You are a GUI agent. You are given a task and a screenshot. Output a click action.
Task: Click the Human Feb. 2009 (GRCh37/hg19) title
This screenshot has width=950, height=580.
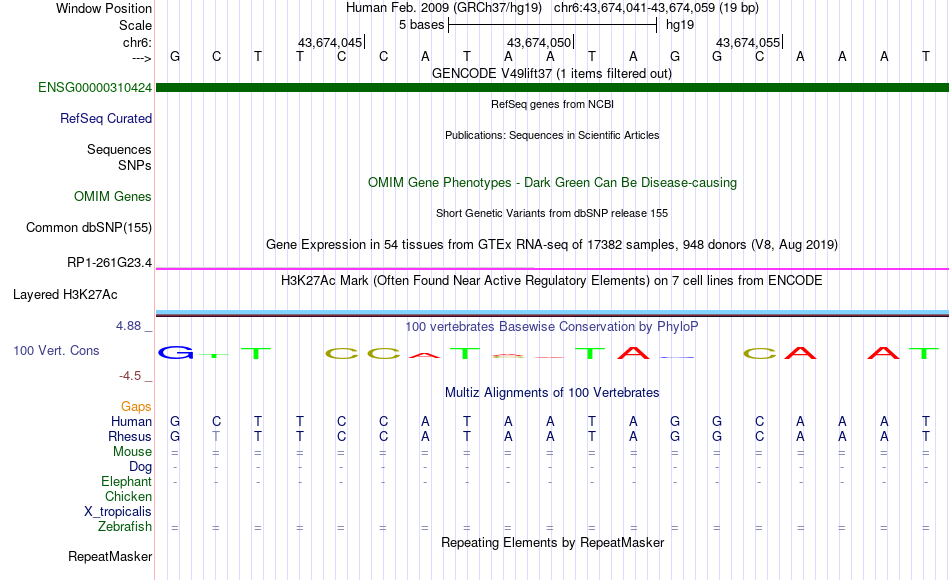click(443, 8)
